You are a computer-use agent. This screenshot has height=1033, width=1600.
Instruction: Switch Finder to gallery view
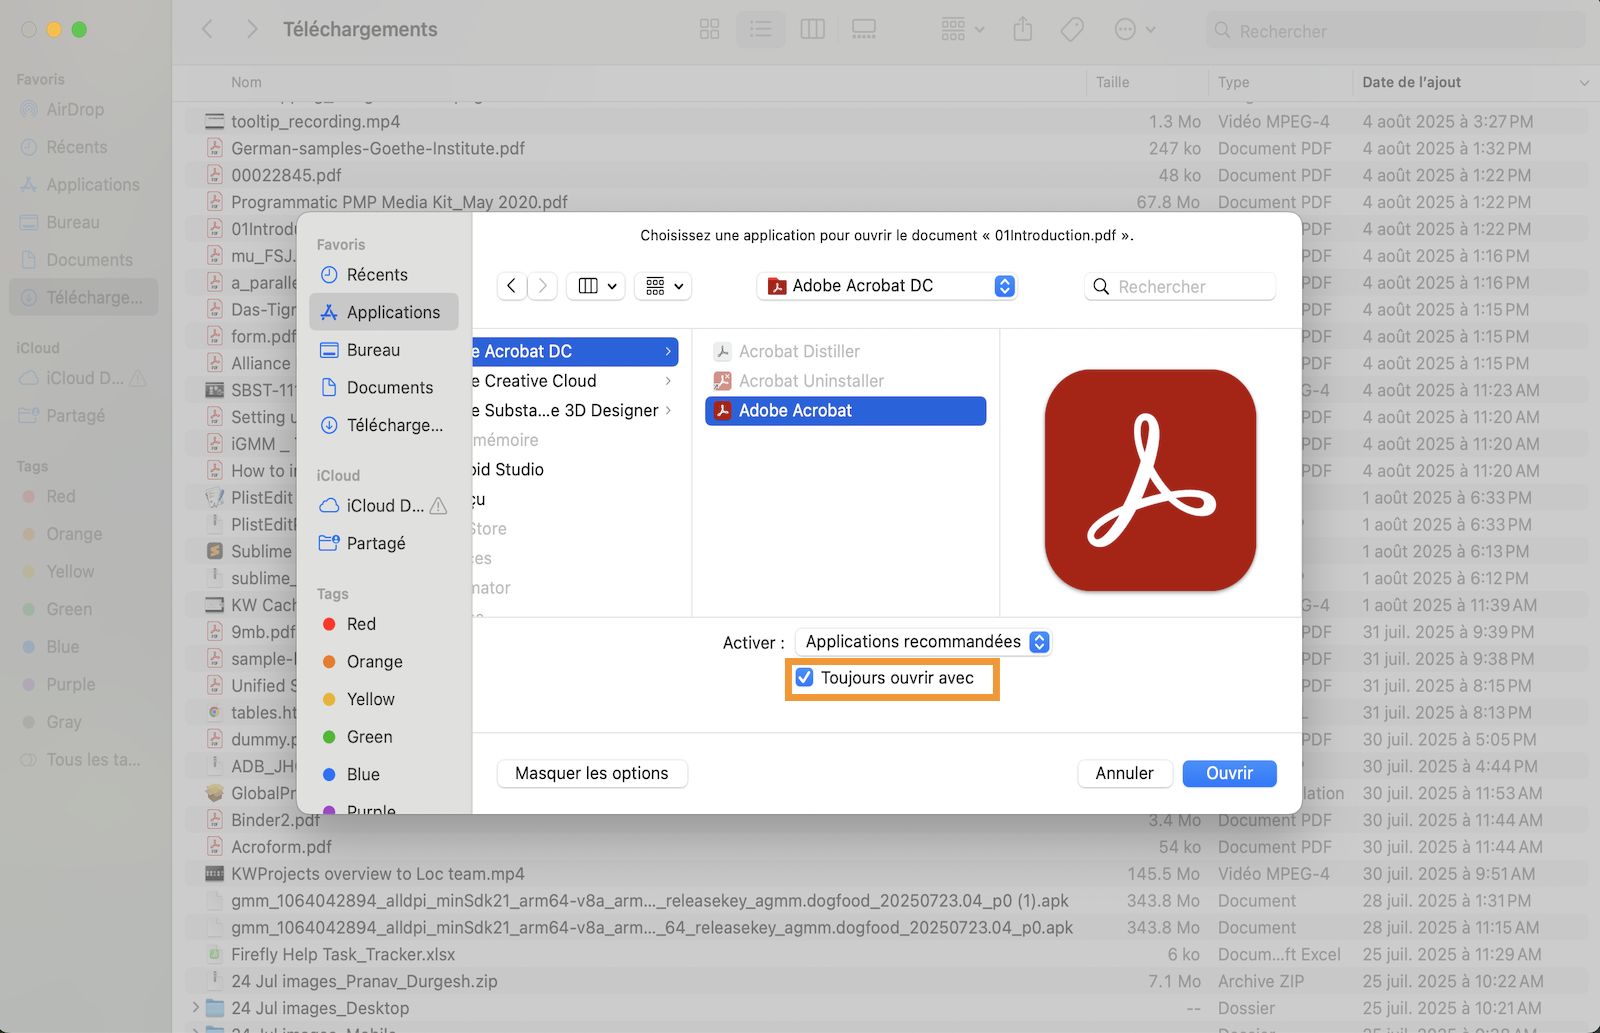point(863,29)
